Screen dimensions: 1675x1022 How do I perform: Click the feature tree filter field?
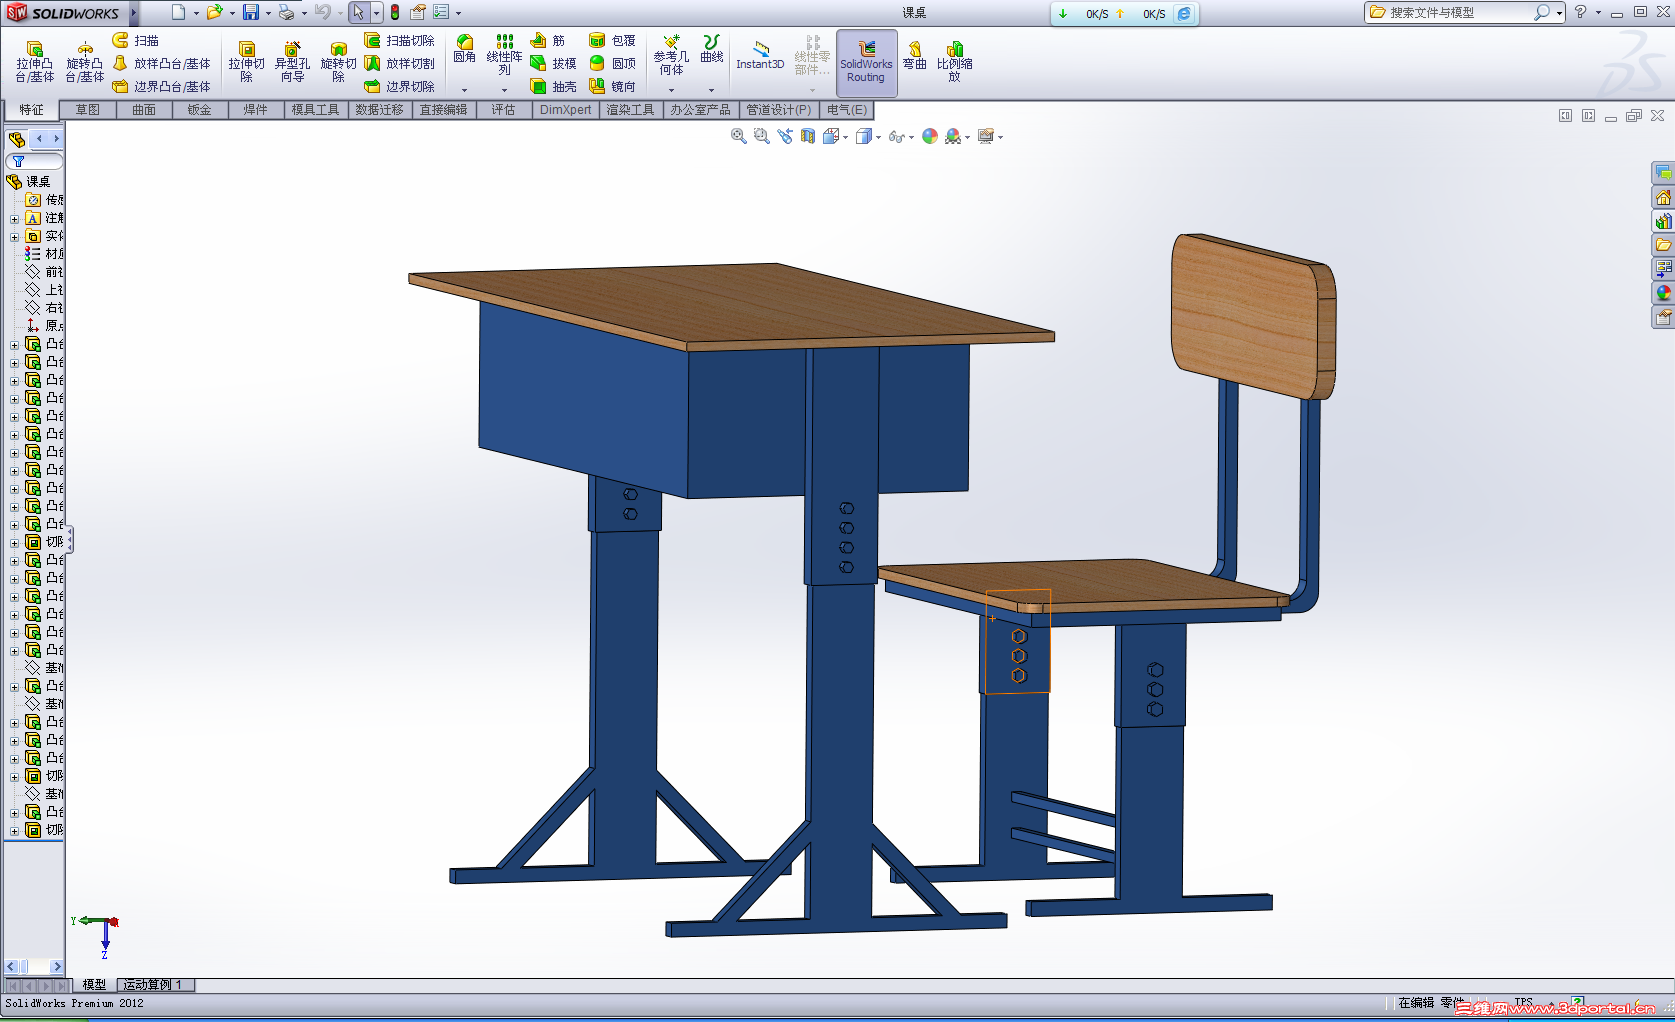point(34,161)
